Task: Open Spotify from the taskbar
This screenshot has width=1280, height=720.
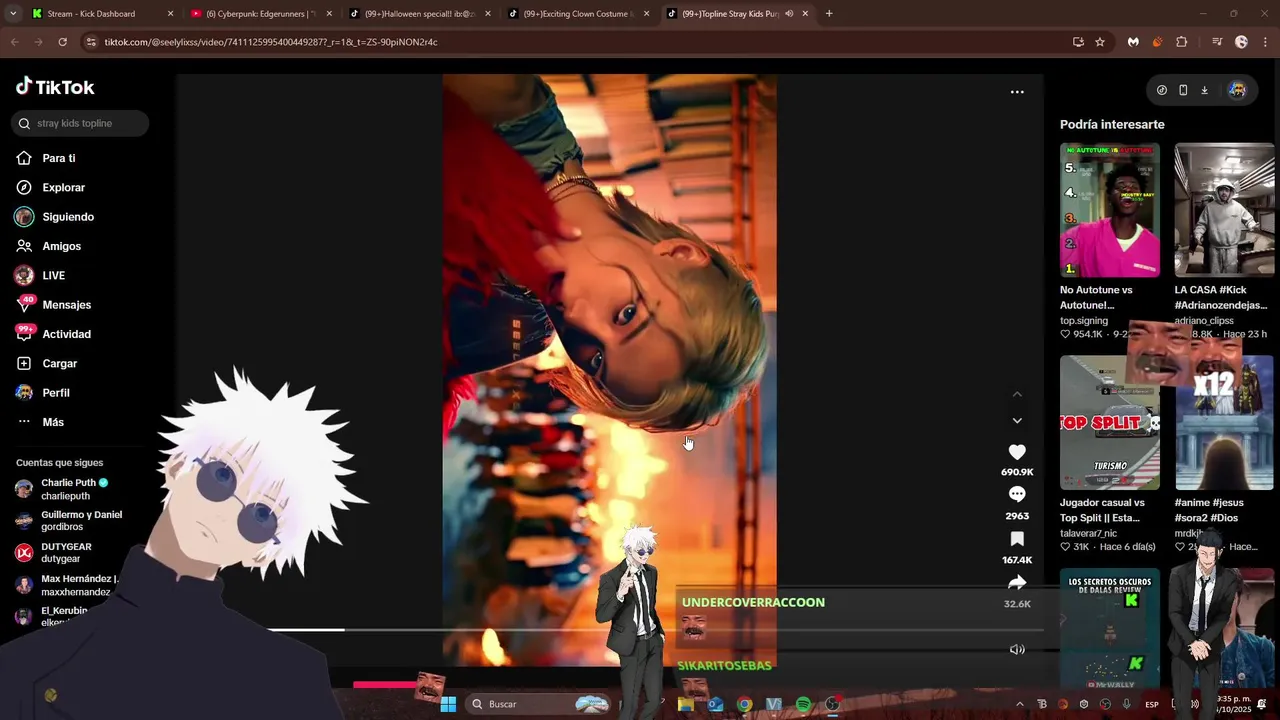Action: [803, 704]
